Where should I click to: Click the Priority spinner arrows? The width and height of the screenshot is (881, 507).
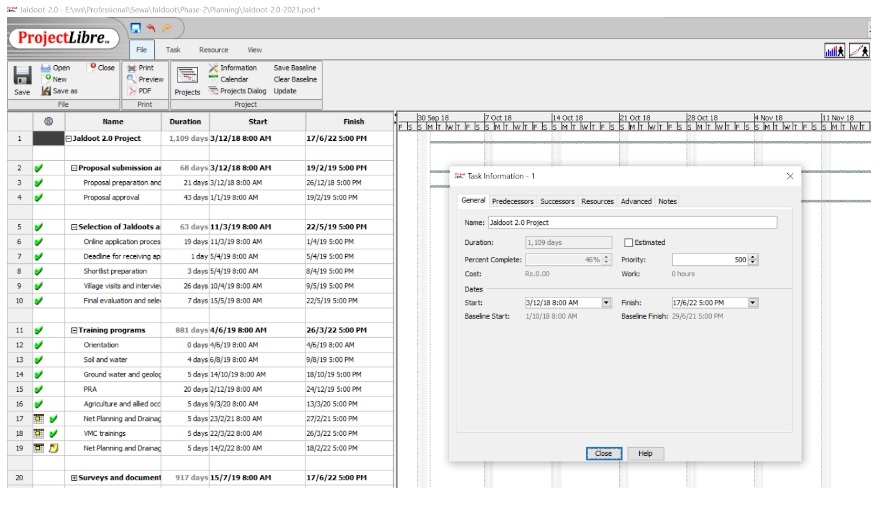[x=753, y=260]
